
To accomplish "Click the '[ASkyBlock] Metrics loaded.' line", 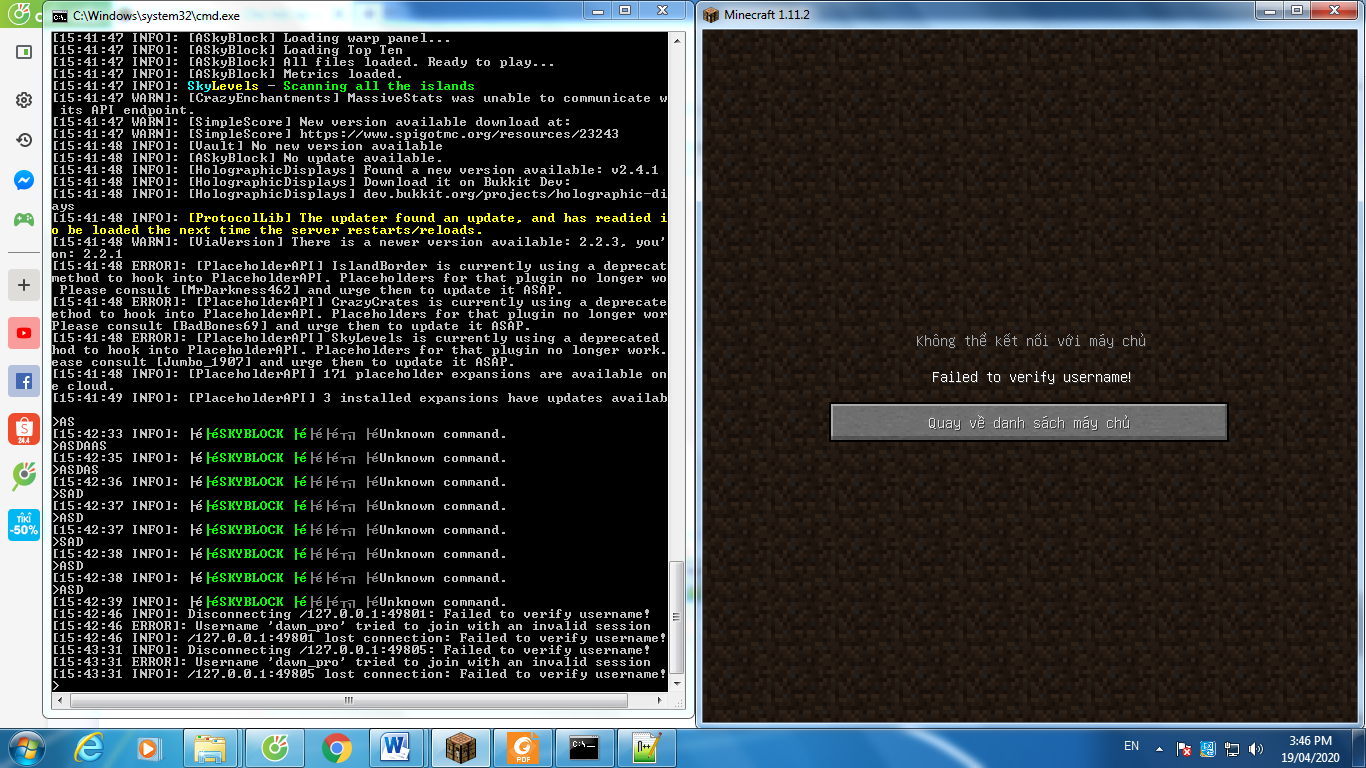I will pyautogui.click(x=227, y=74).
